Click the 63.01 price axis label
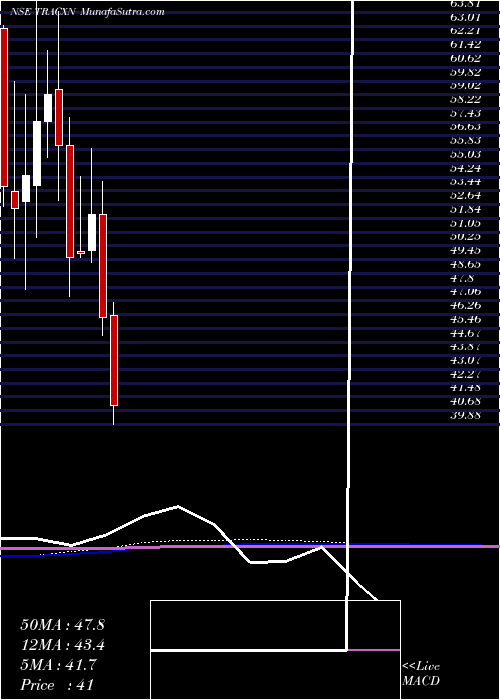 [466, 18]
